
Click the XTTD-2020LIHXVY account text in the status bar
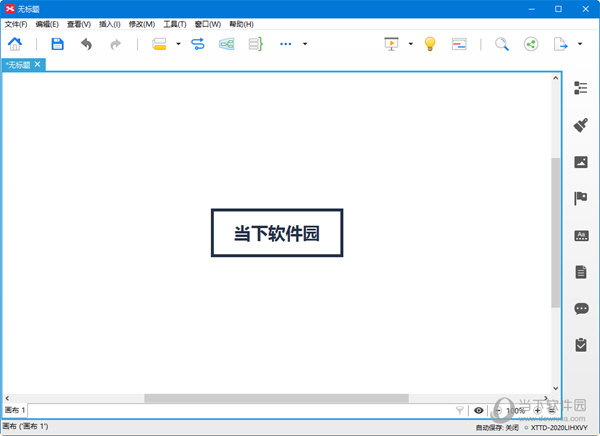click(x=559, y=428)
